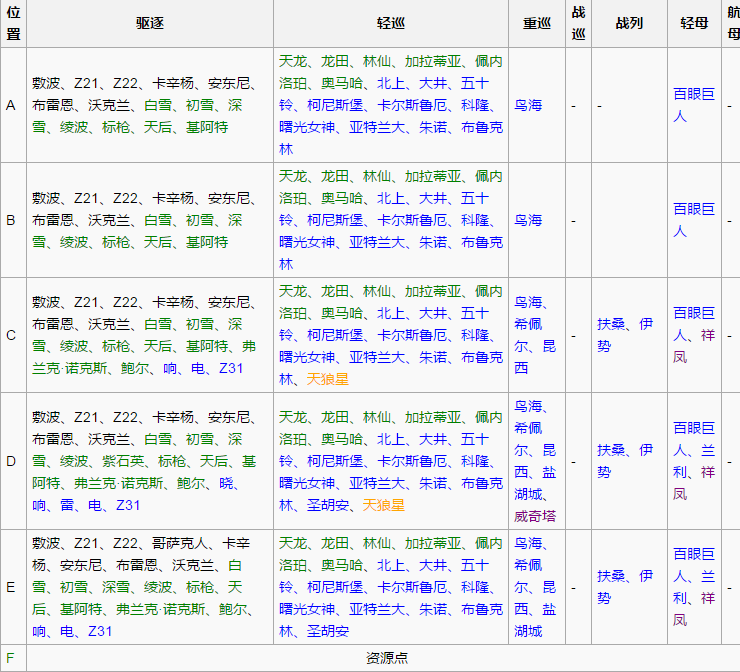The image size is (740, 672).
Task: Click the 雷 link in row D
Action: click(67, 505)
